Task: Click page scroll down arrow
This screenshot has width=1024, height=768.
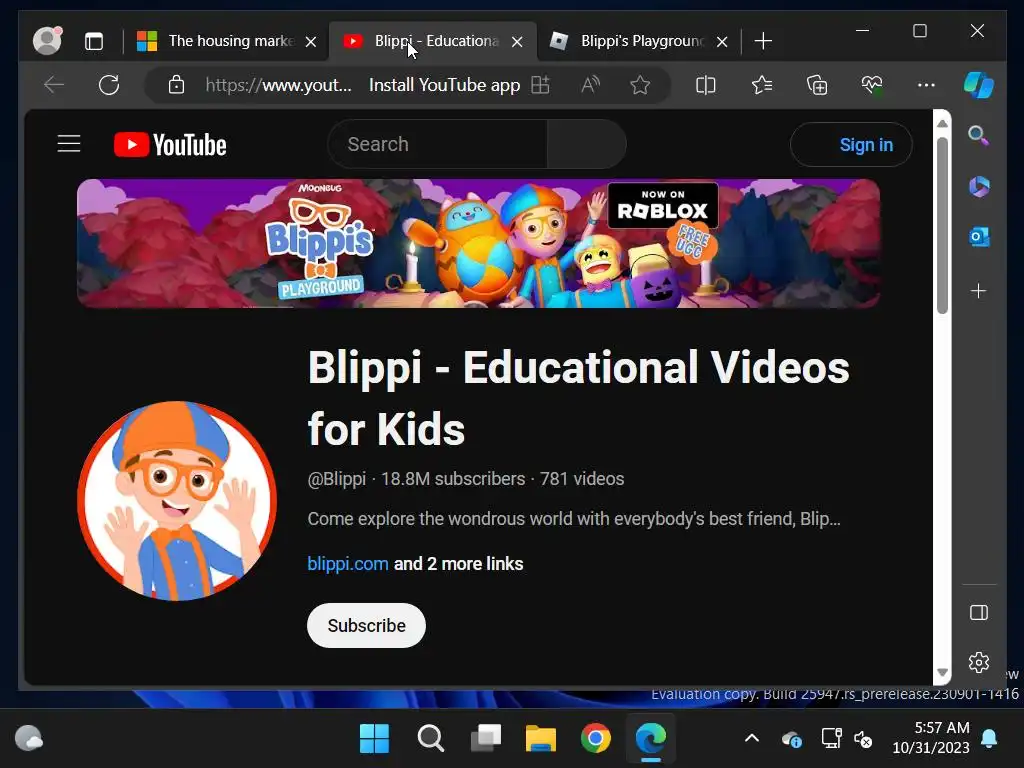Action: point(942,673)
